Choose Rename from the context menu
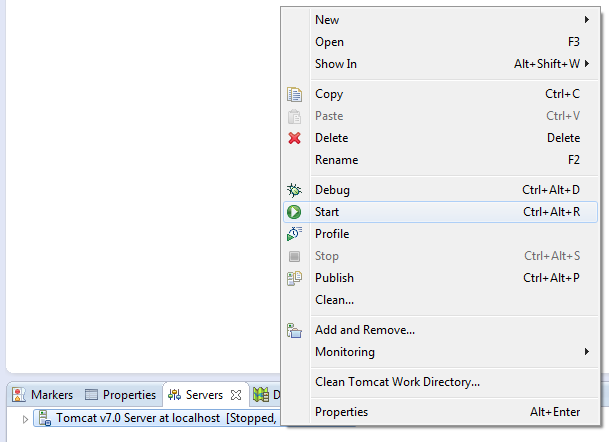The width and height of the screenshot is (609, 442). coord(336,160)
